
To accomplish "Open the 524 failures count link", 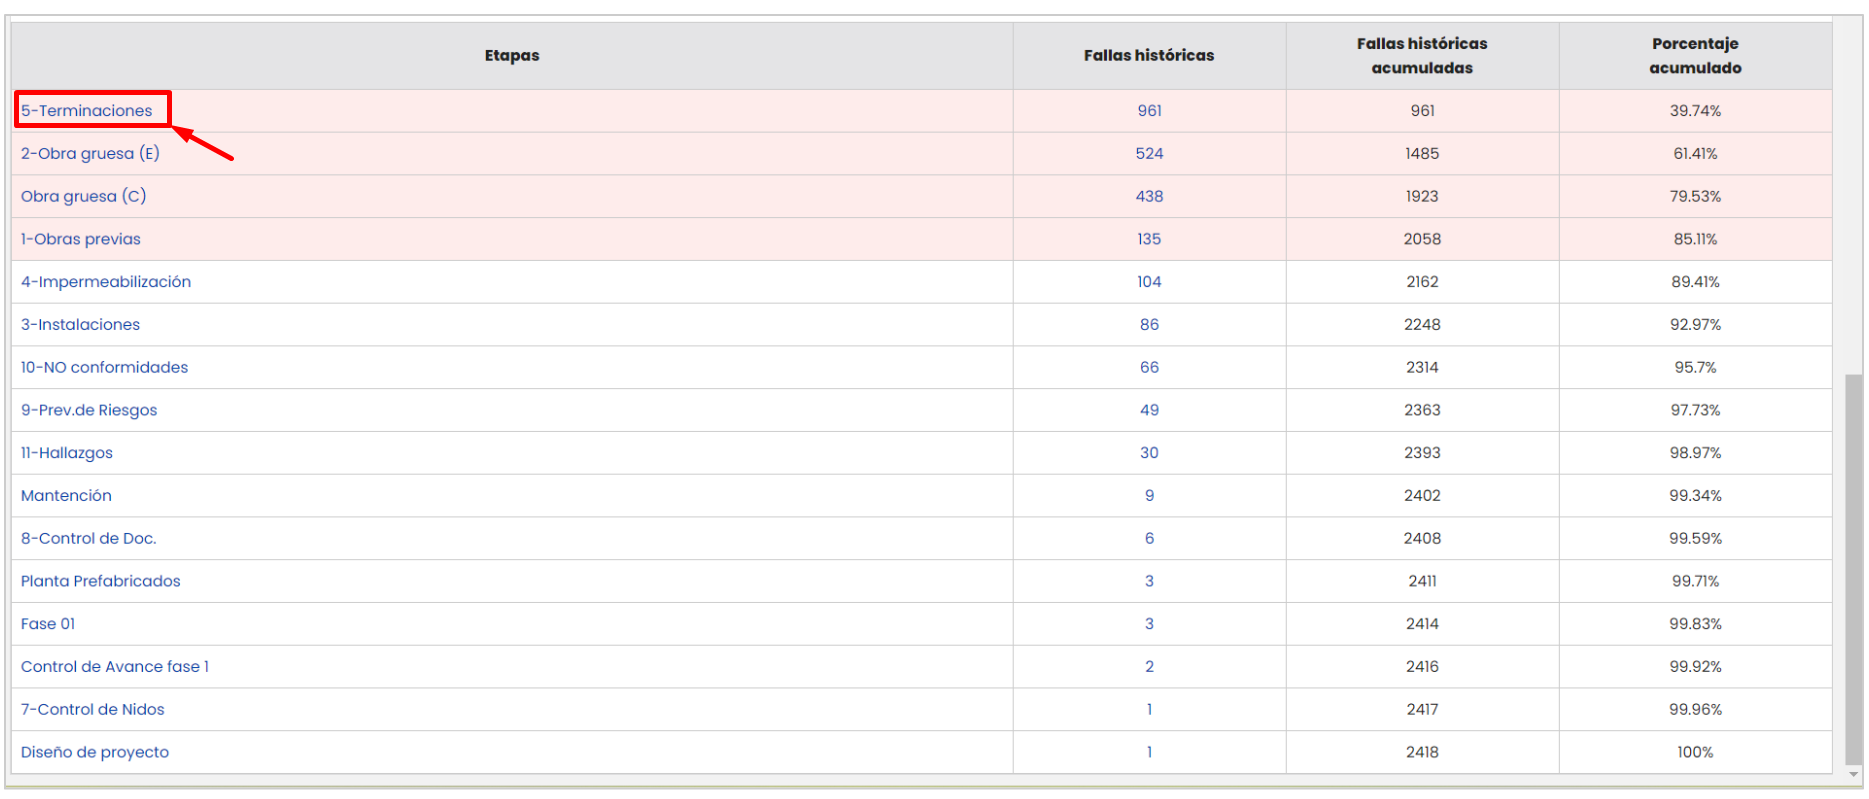I will [1149, 154].
